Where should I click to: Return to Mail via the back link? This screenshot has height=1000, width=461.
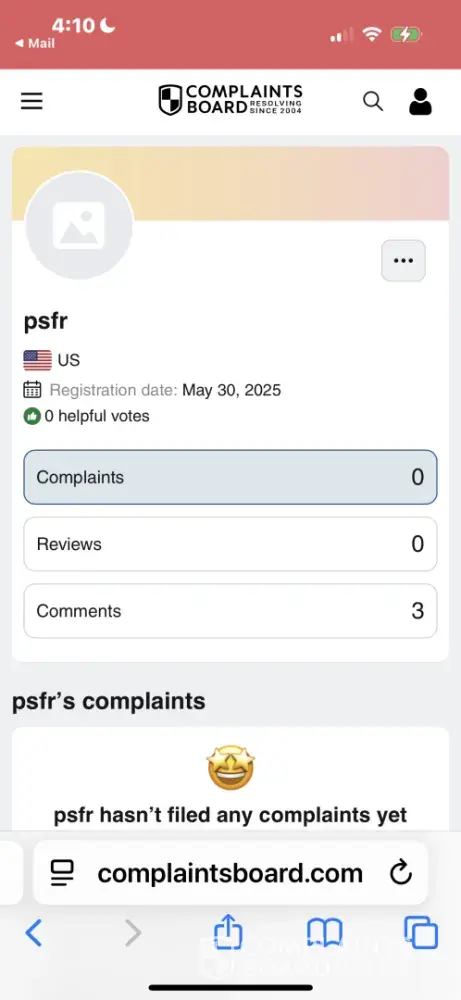(35, 43)
